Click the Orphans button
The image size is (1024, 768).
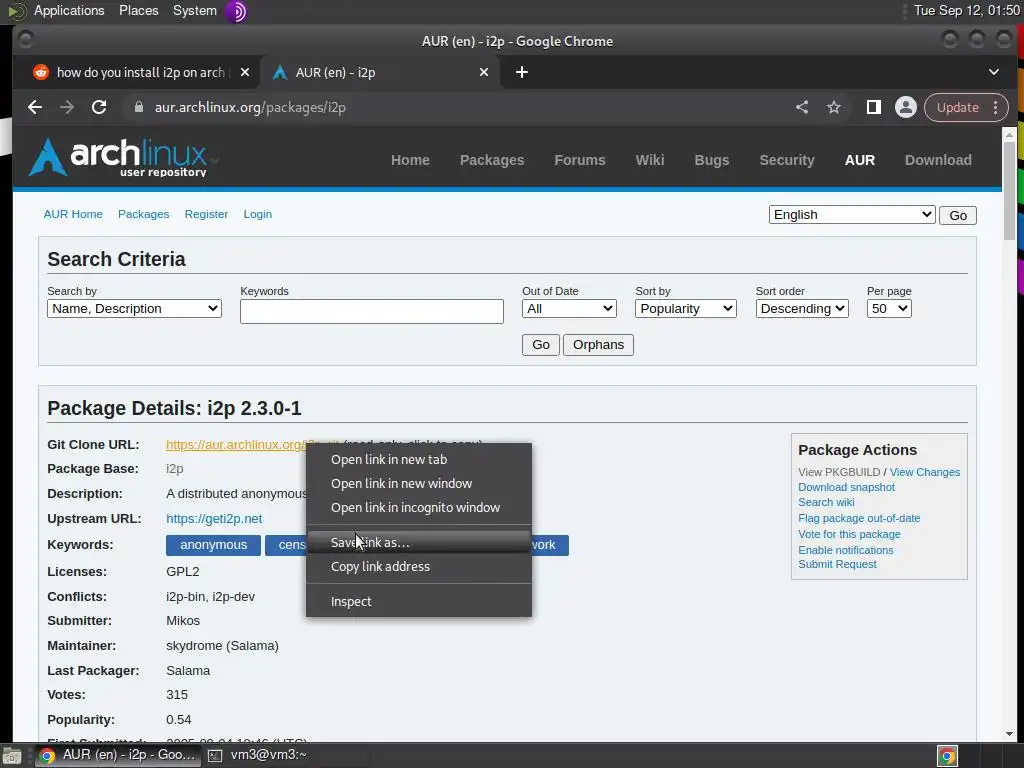click(598, 345)
